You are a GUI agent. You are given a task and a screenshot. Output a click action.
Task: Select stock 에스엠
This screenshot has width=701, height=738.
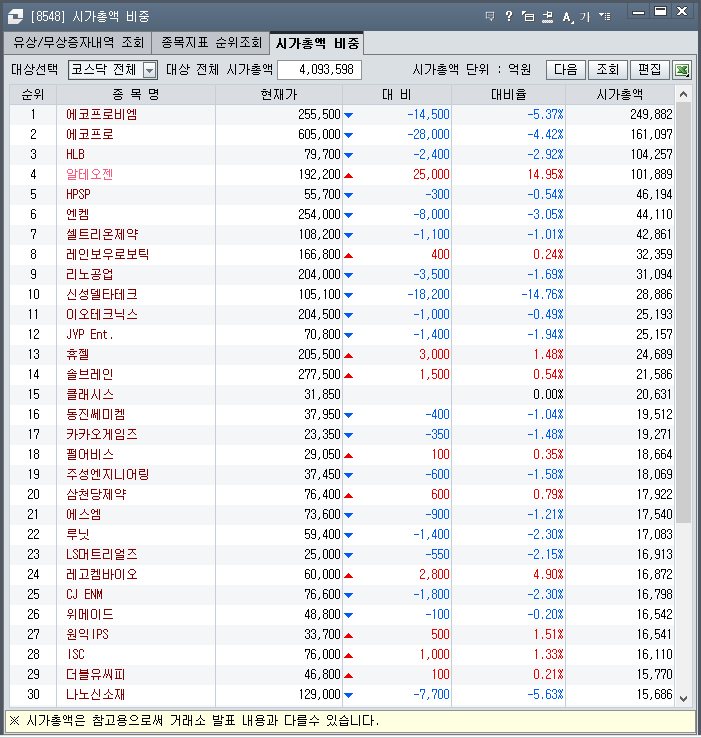84,514
